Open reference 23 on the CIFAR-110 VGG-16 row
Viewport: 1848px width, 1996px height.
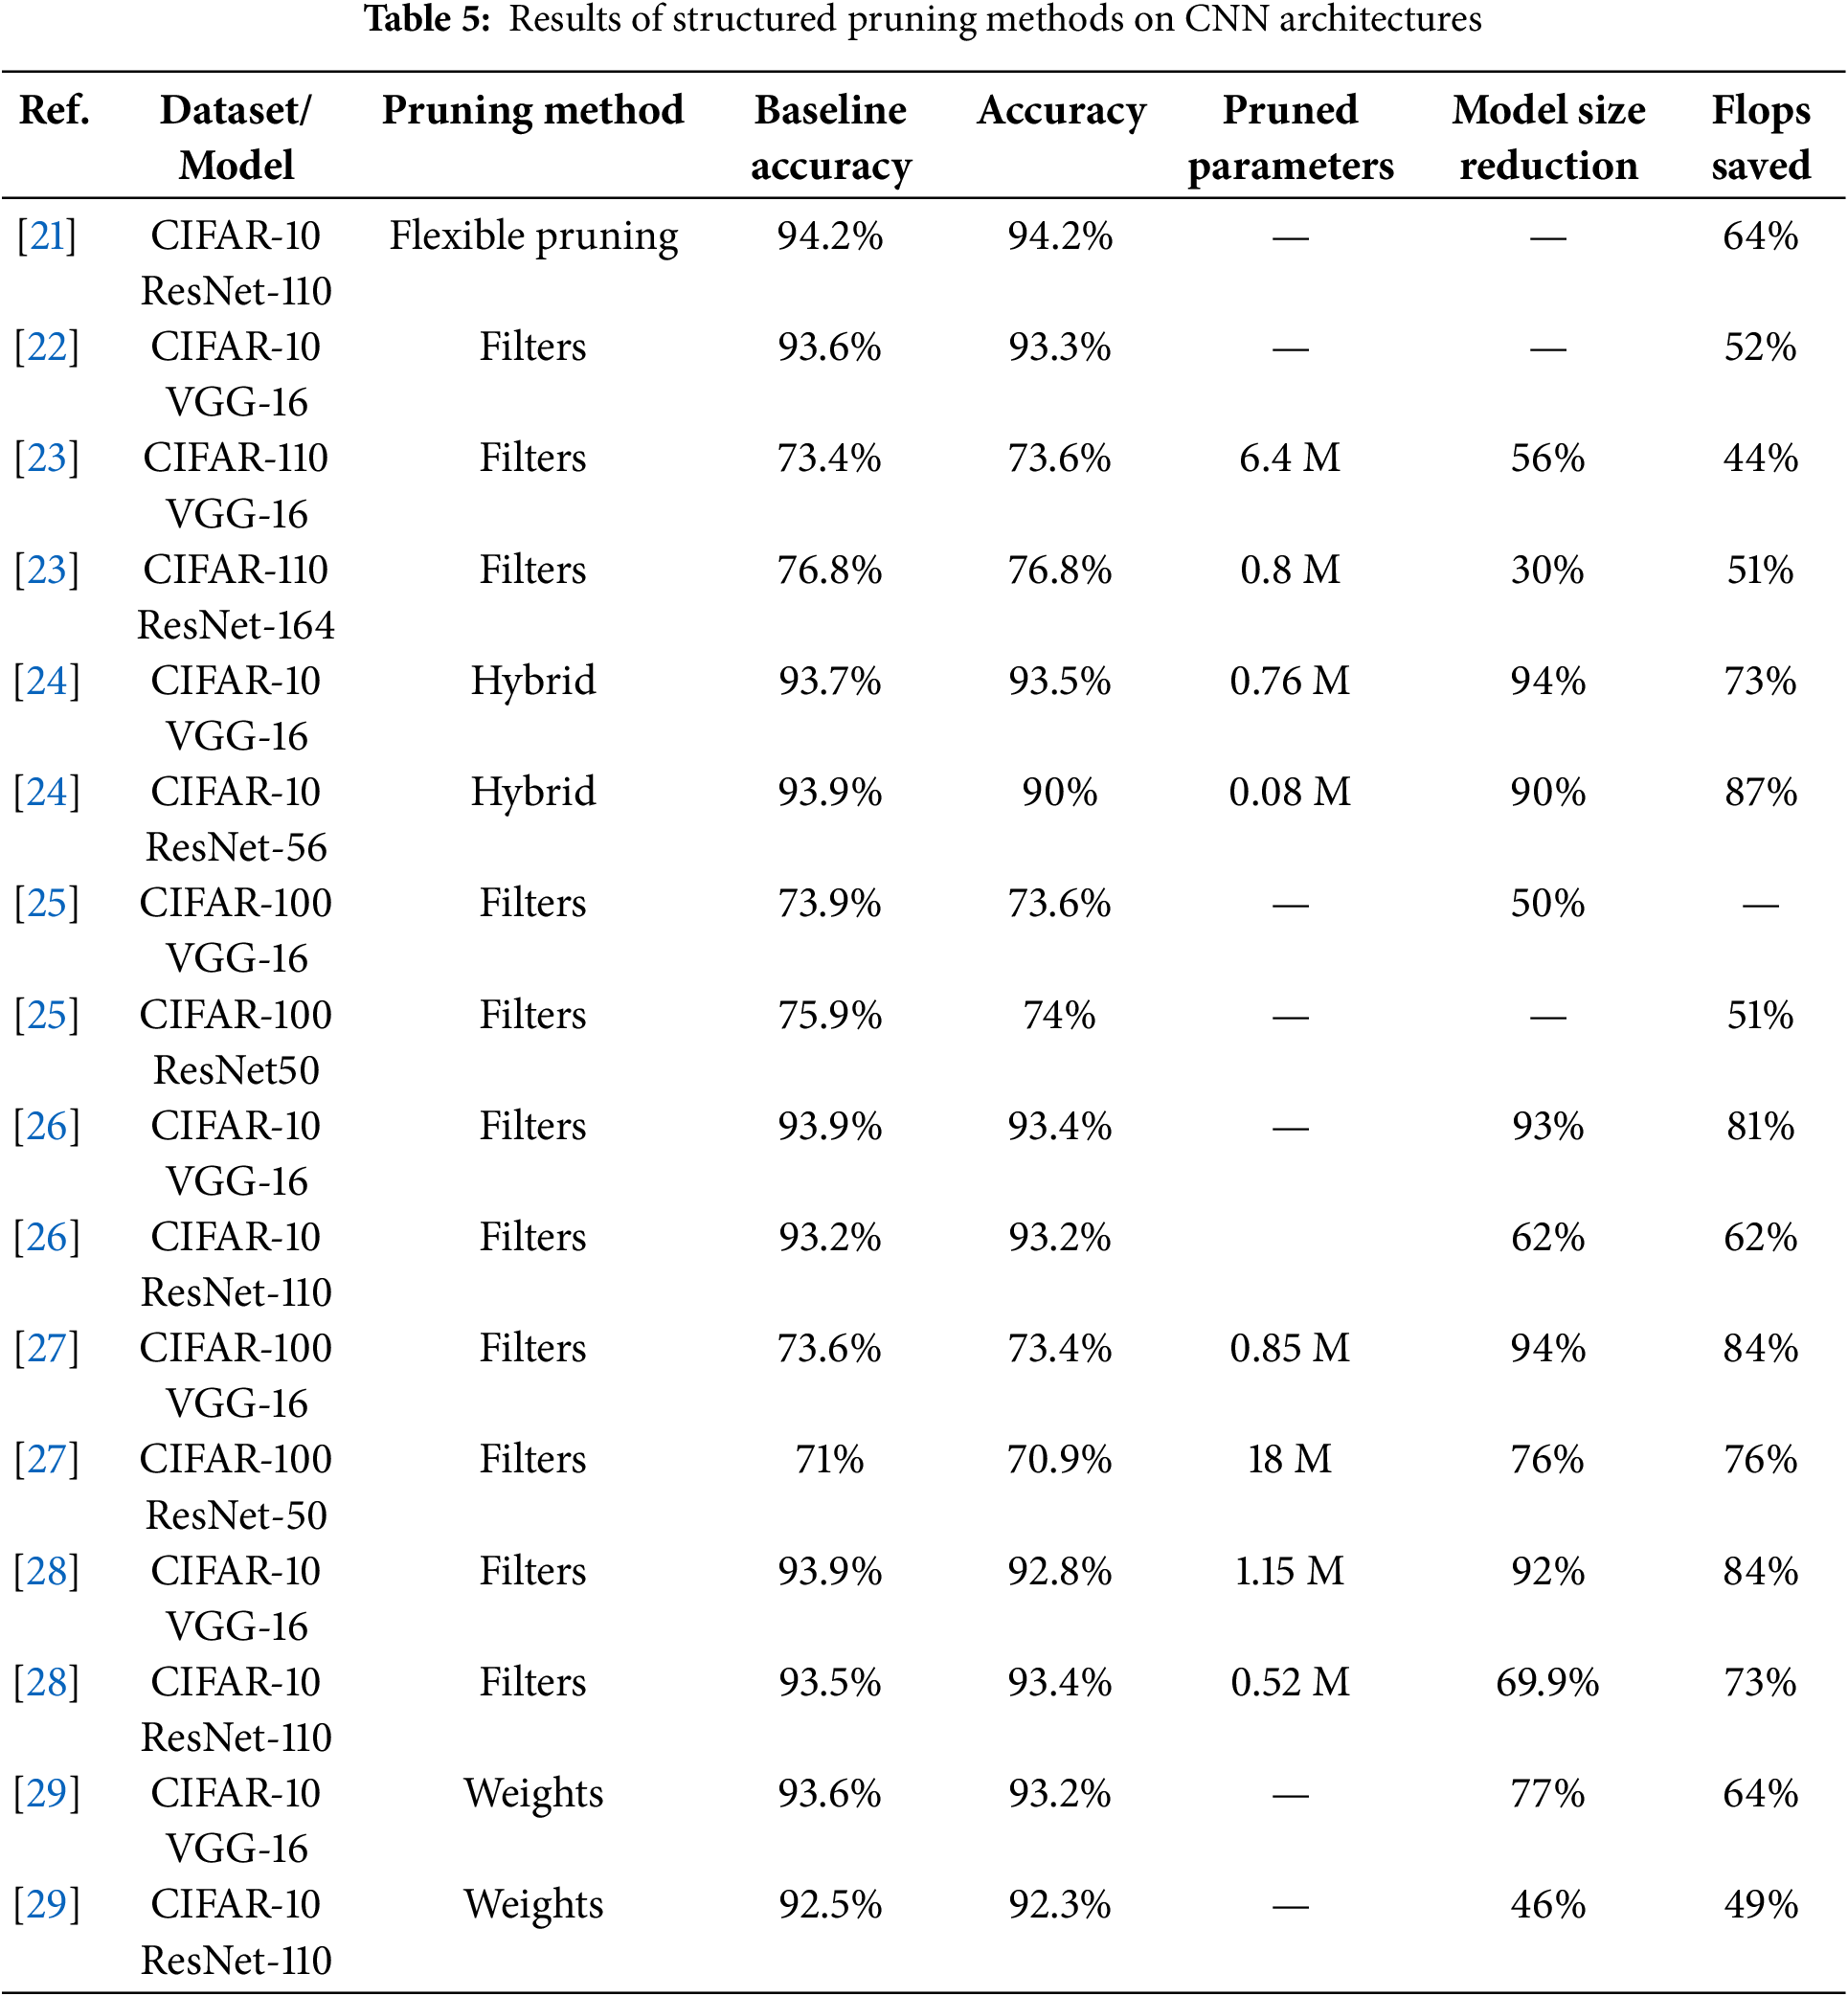click(x=47, y=459)
